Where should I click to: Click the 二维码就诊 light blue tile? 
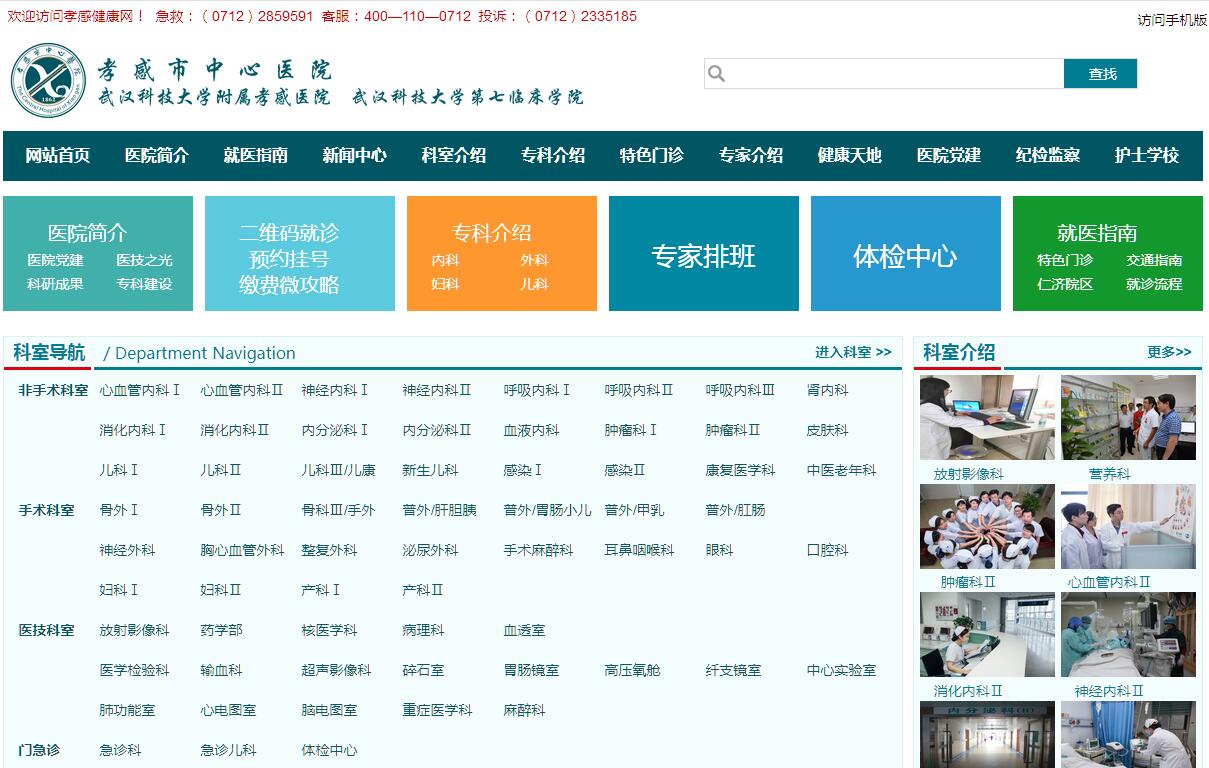289,256
